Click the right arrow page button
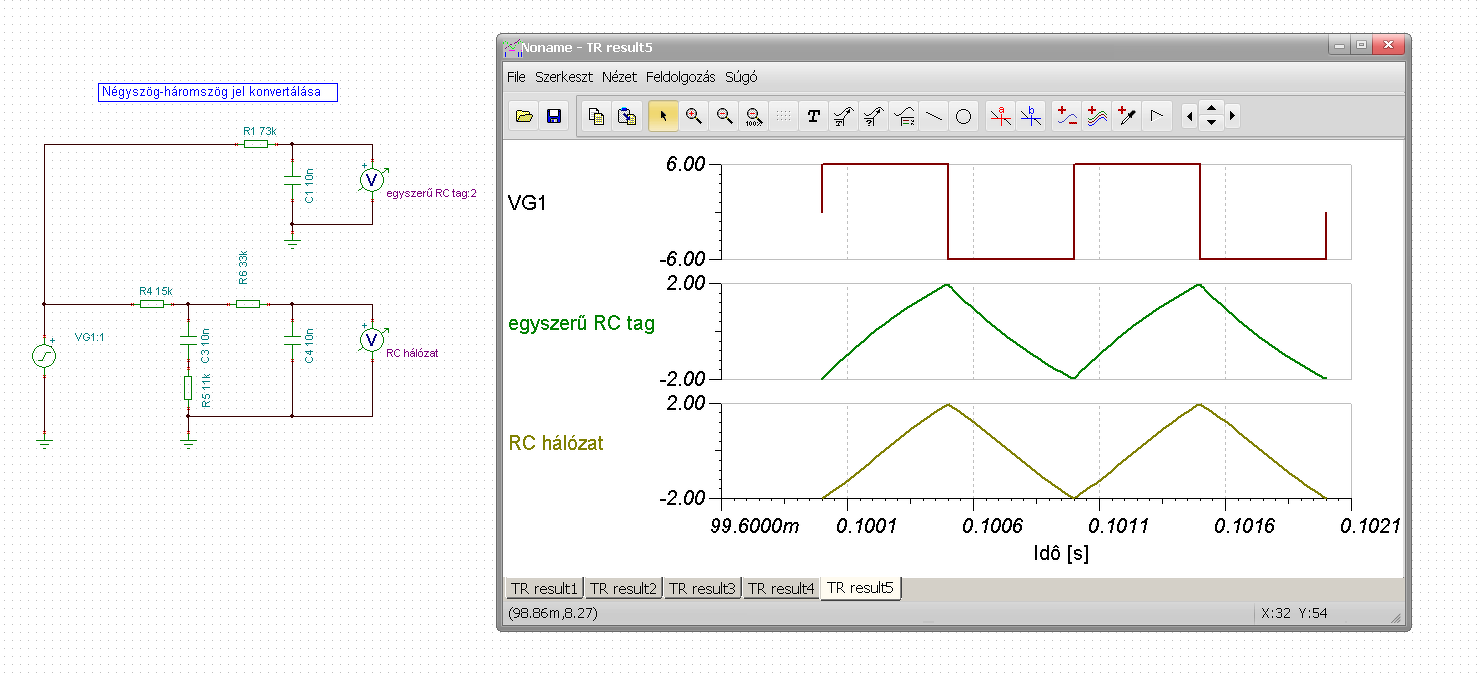Image resolution: width=1482 pixels, height=677 pixels. coord(1232,116)
